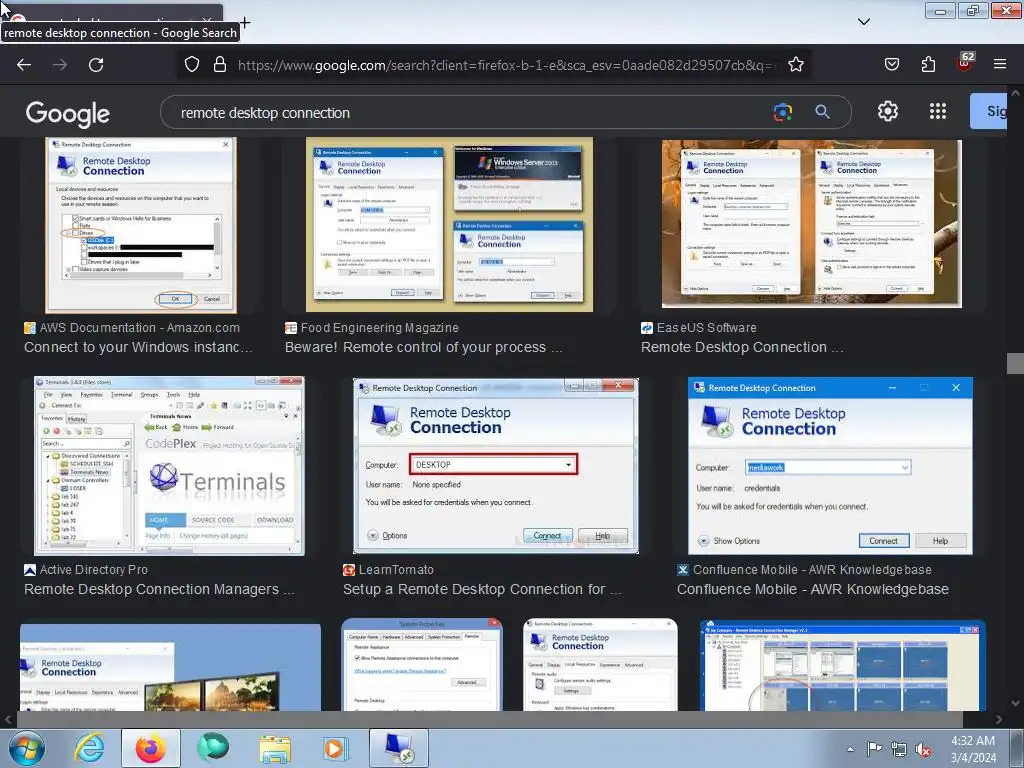Open 'Remote Desktop Connection Managers ...' link
The height and width of the screenshot is (768, 1024).
[x=159, y=589]
